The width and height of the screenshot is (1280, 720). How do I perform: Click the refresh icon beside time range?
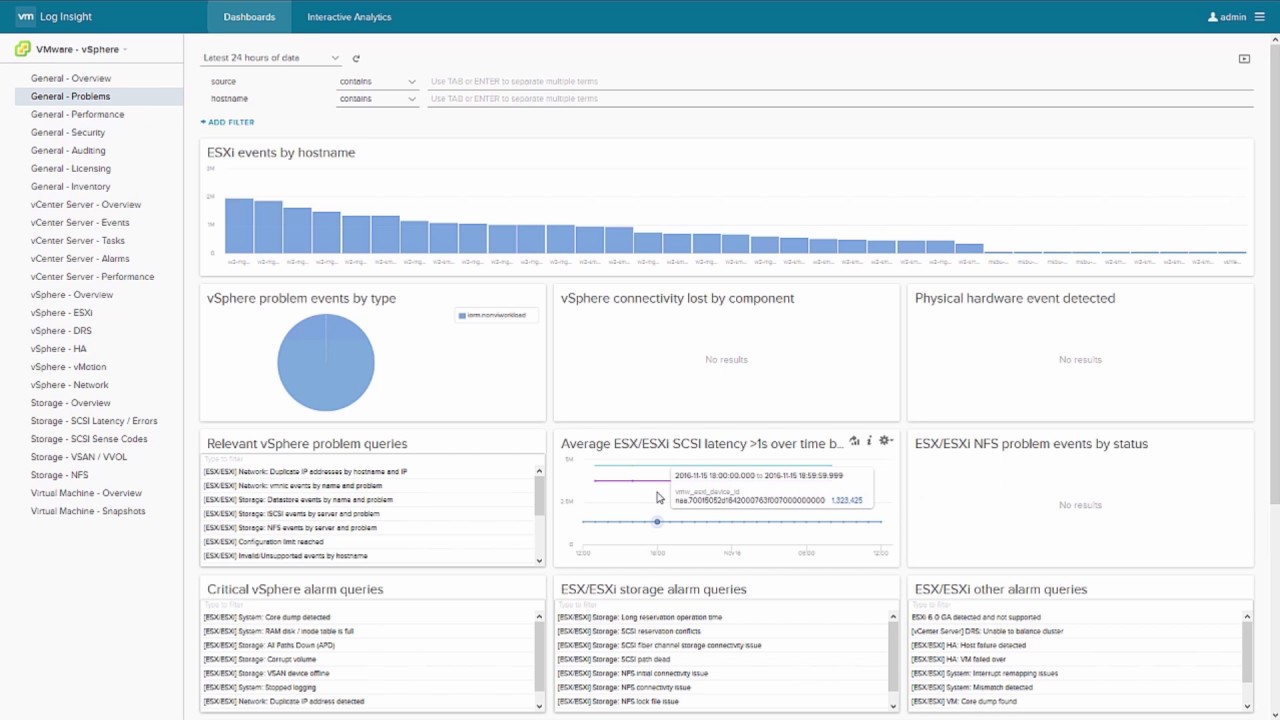point(356,58)
